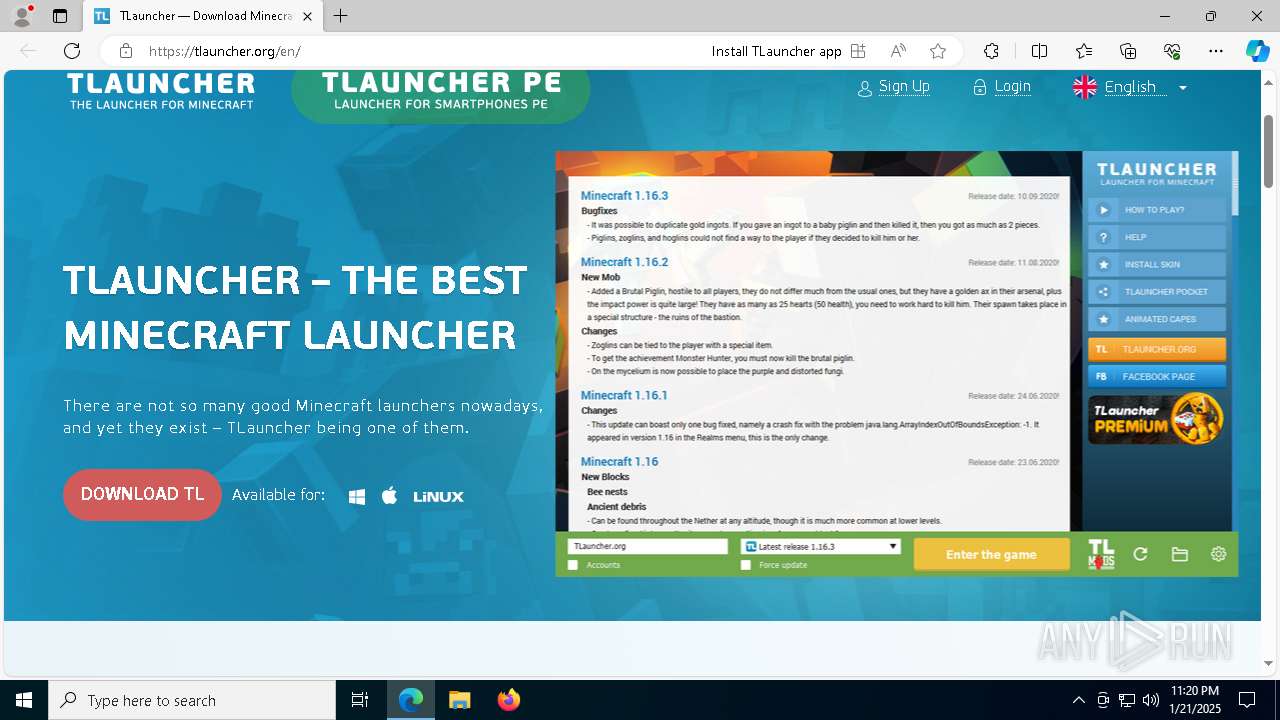Open Browser essentials heart icon

(x=1172, y=51)
